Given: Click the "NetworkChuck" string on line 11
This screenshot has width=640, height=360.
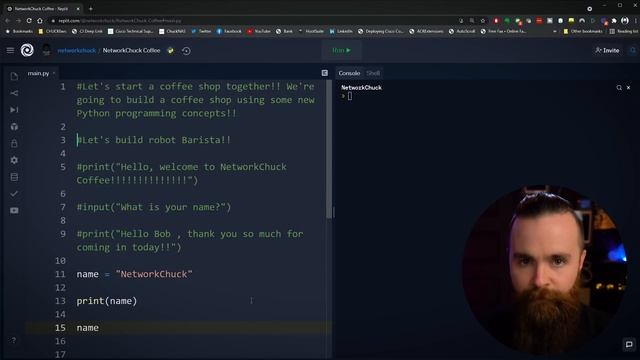Looking at the screenshot, I should (x=154, y=274).
